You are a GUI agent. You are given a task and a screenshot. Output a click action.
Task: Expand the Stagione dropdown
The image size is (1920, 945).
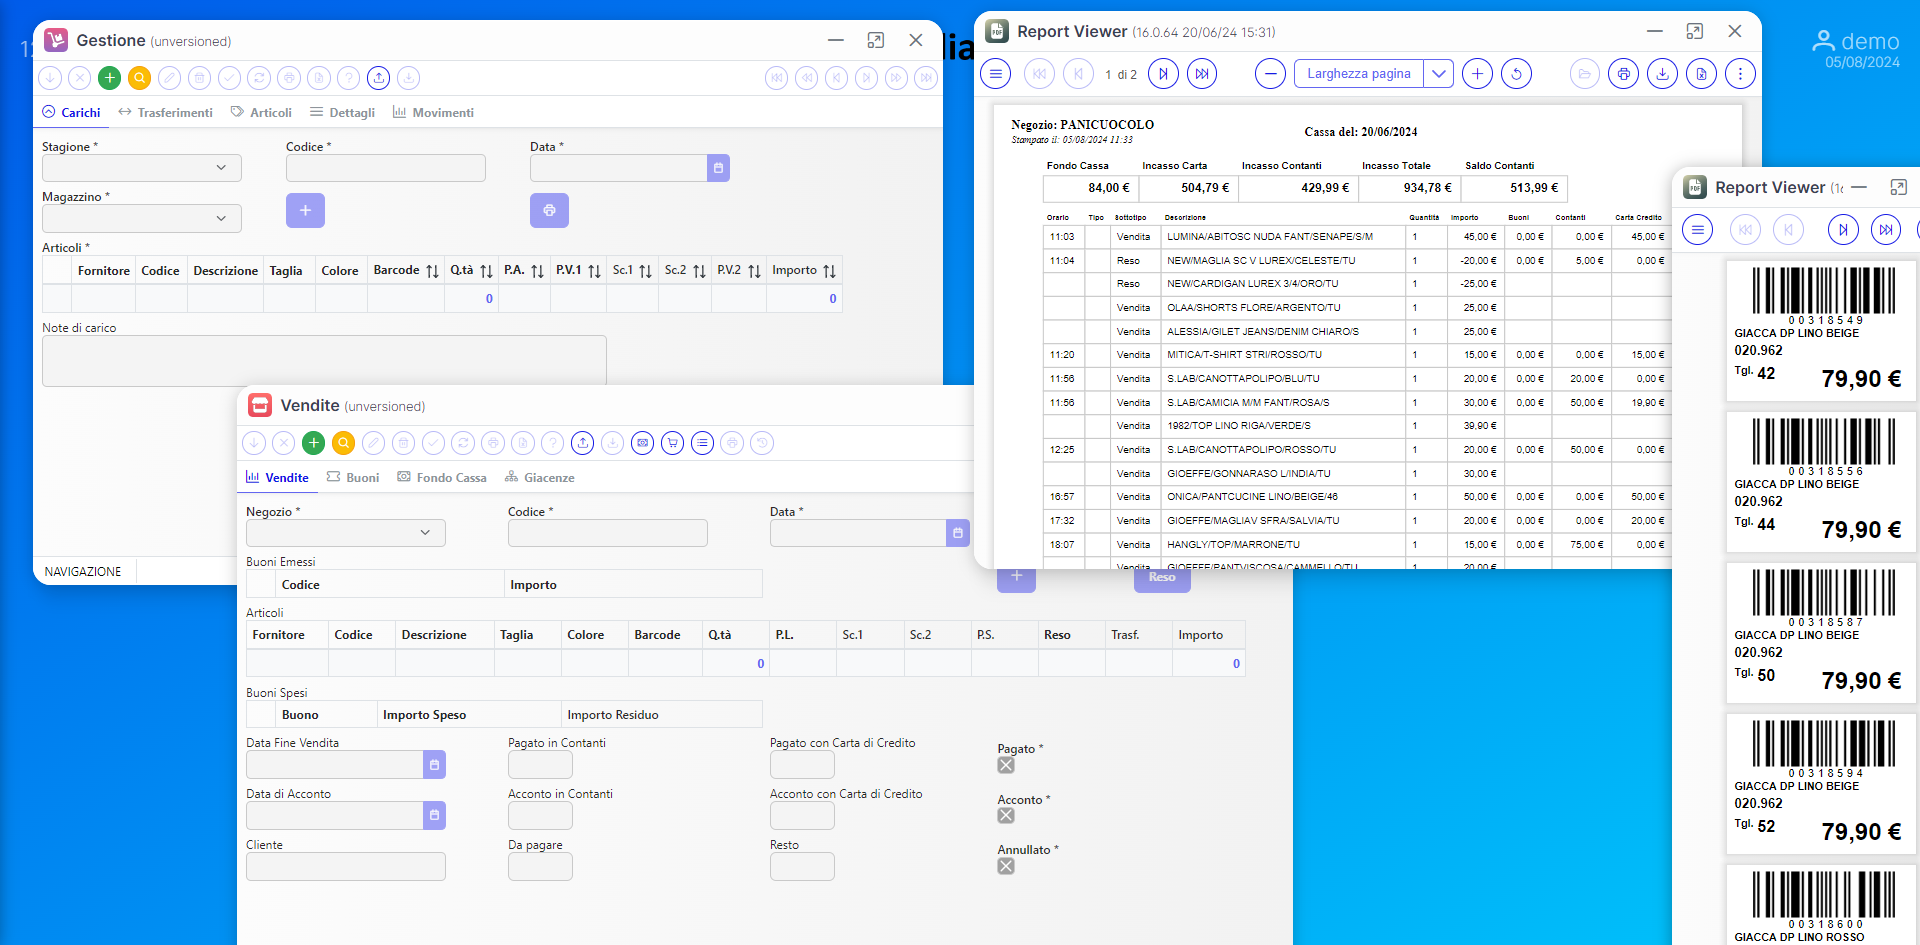[x=142, y=168]
